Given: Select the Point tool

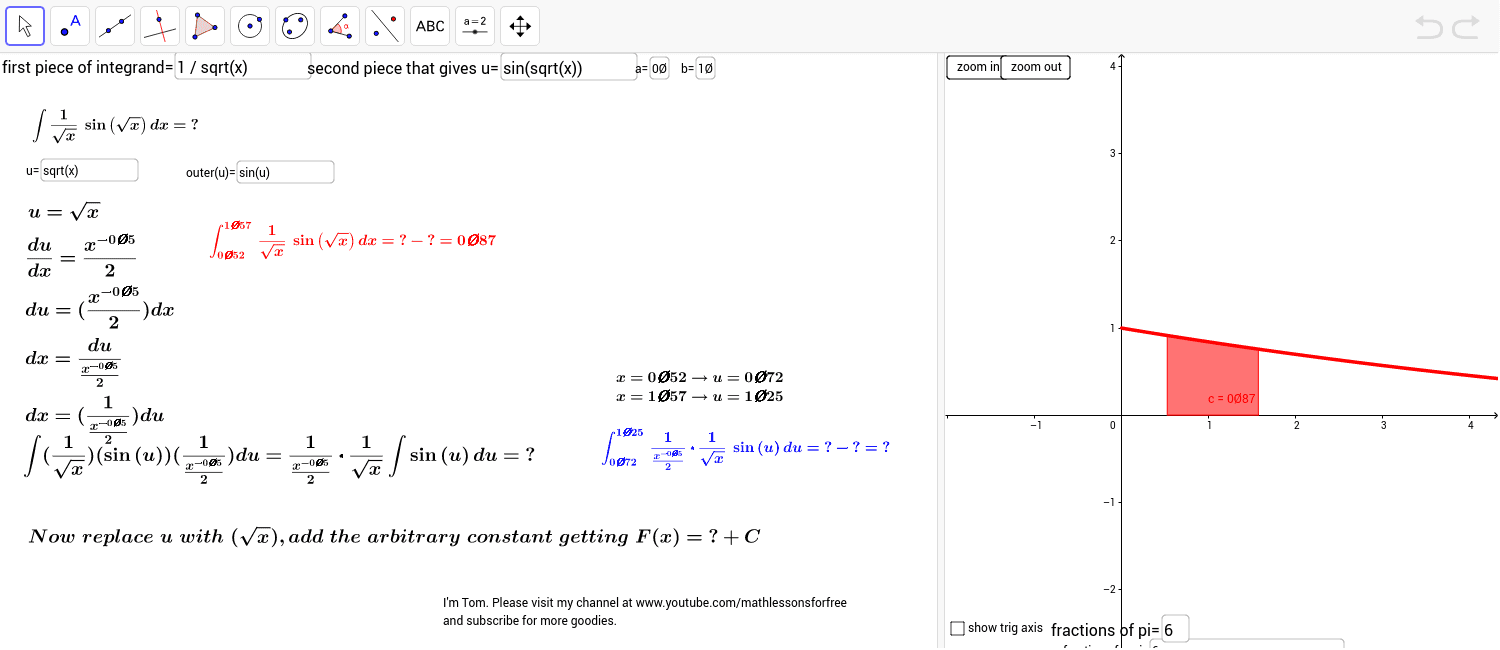Looking at the screenshot, I should pyautogui.click(x=70, y=26).
